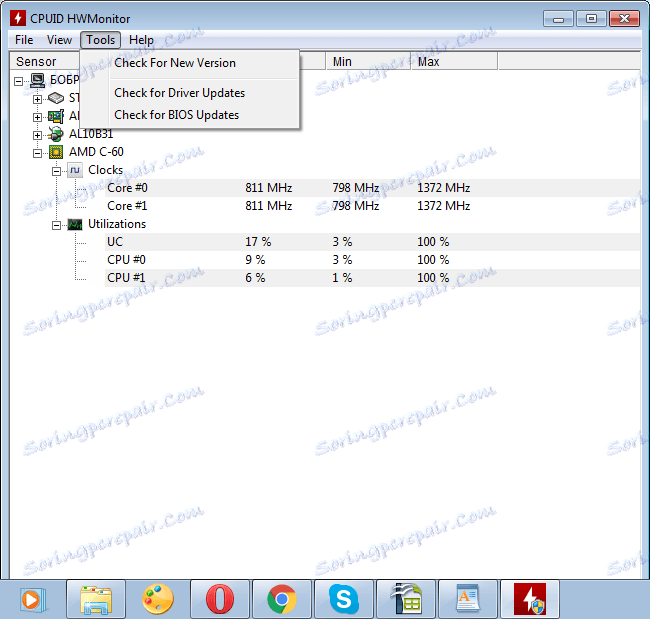Click Core #0 max value 1372 MHz
The height and width of the screenshot is (619, 650).
coord(444,188)
